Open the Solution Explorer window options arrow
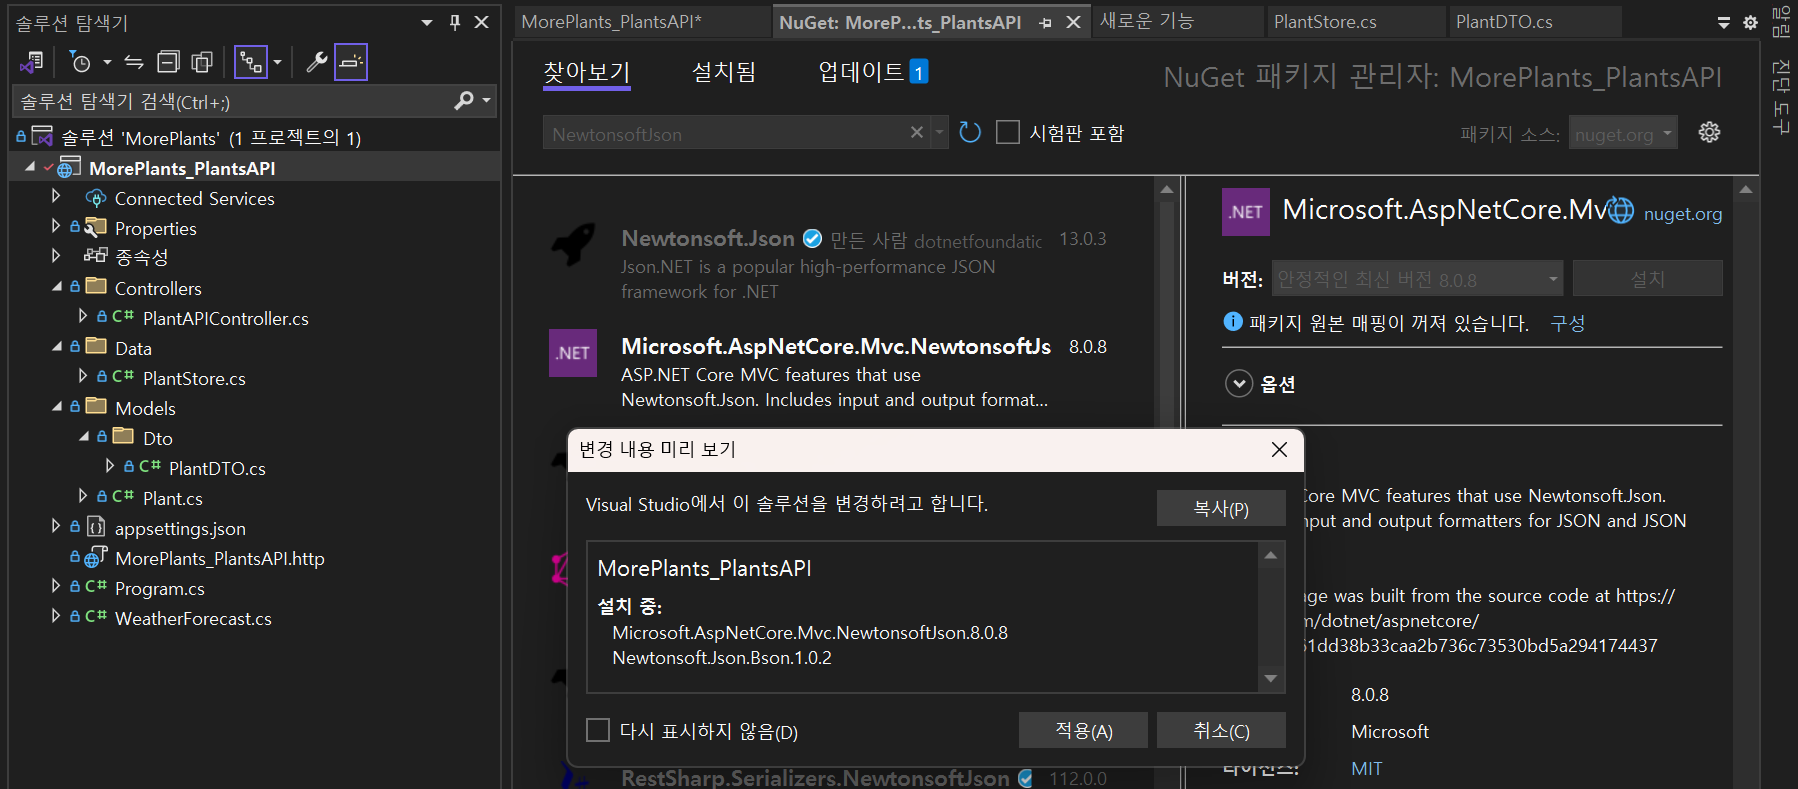The width and height of the screenshot is (1798, 789). click(427, 22)
